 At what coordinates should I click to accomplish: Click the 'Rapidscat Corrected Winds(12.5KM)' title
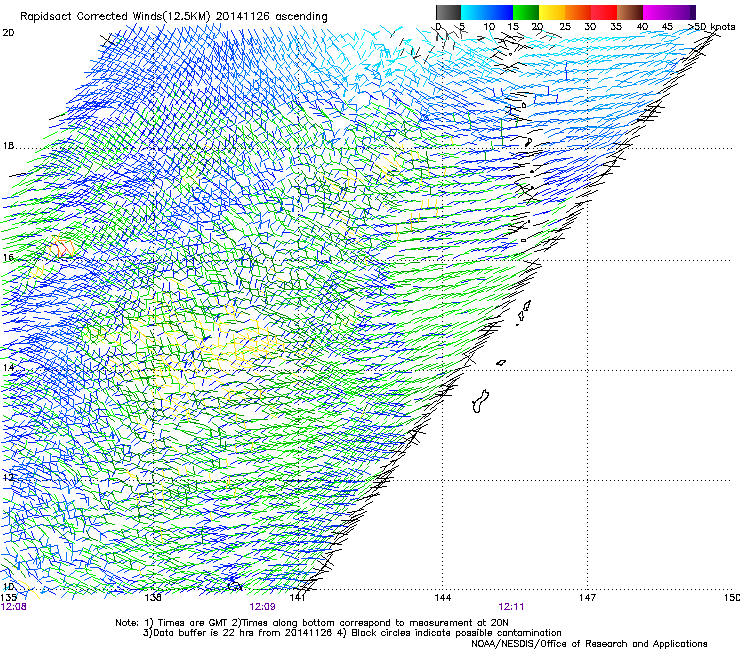click(115, 16)
